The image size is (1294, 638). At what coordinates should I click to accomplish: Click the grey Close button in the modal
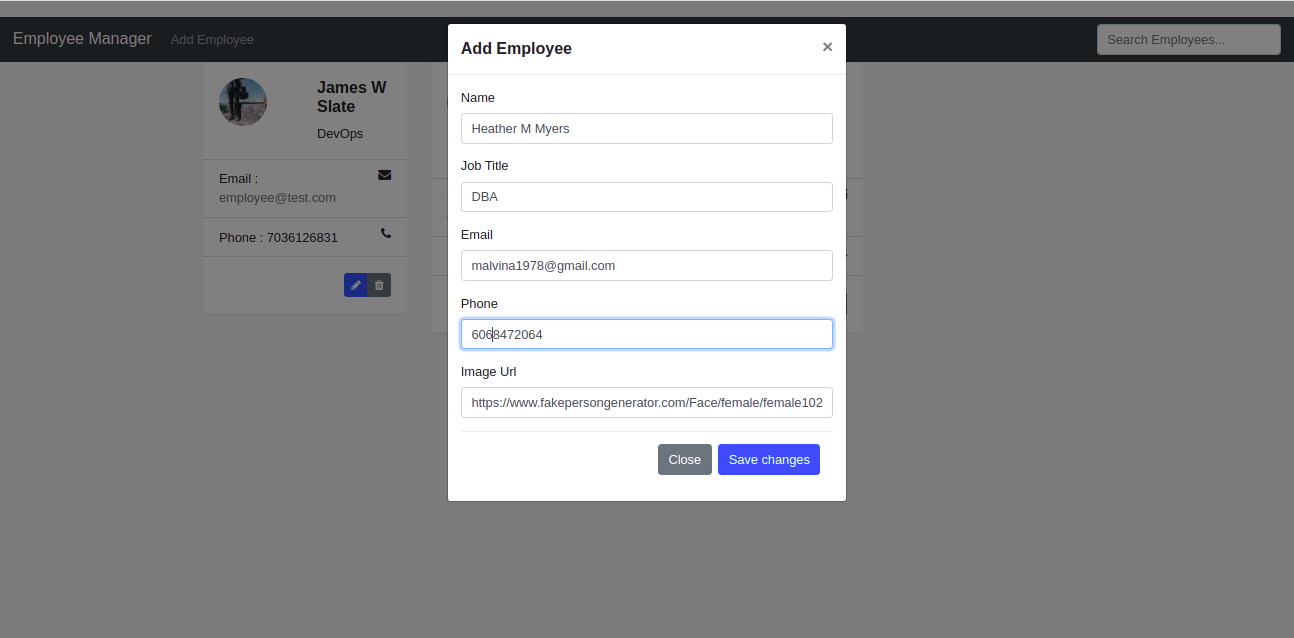click(x=685, y=459)
